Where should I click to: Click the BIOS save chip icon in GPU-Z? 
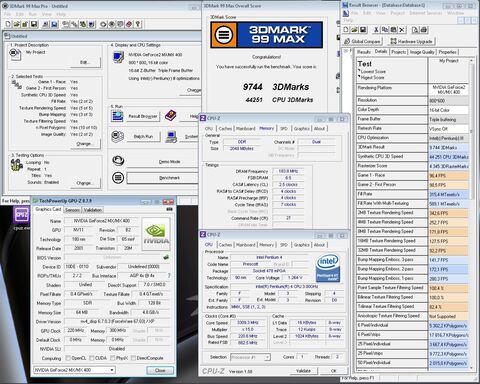pyautogui.click(x=166, y=257)
